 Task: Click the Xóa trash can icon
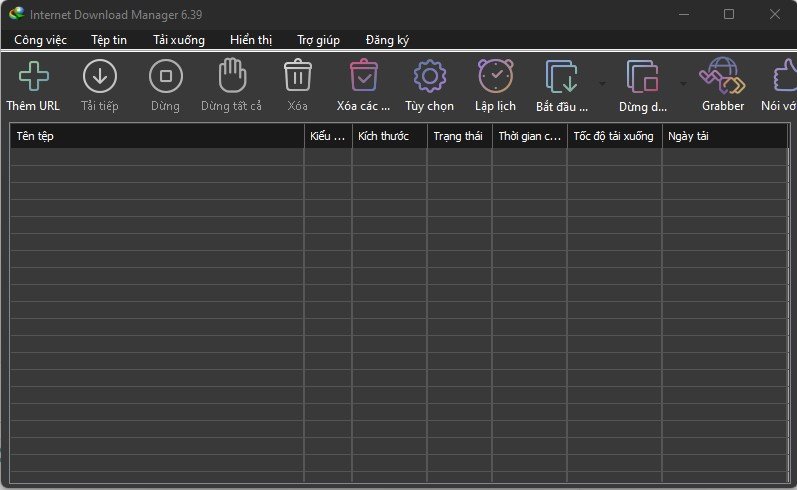pyautogui.click(x=297, y=76)
